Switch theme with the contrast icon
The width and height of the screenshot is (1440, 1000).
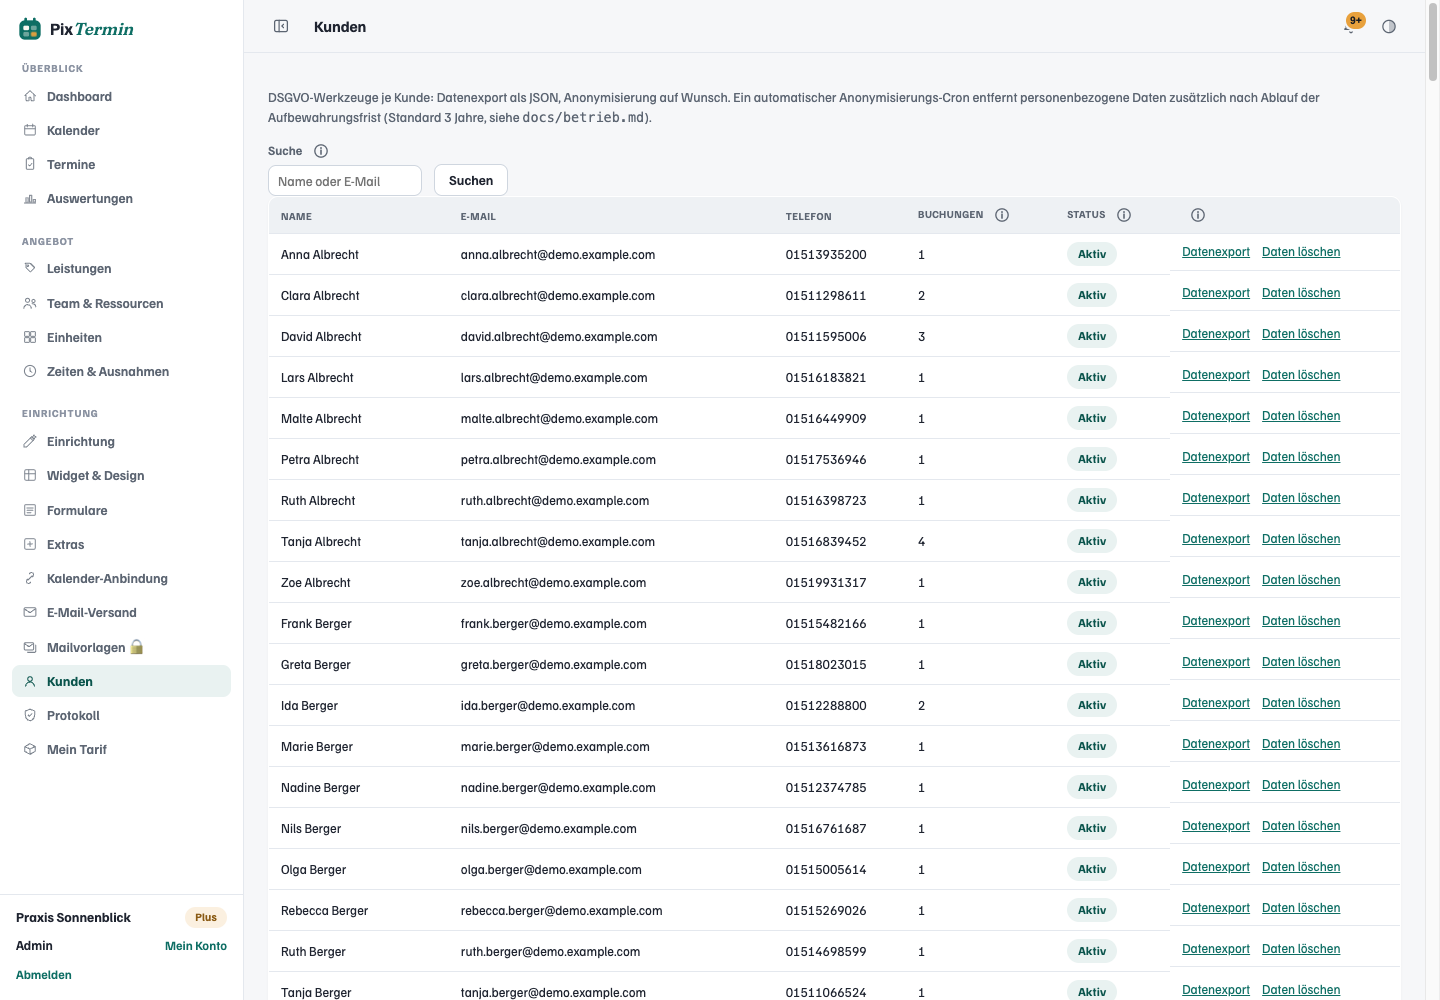pos(1389,27)
